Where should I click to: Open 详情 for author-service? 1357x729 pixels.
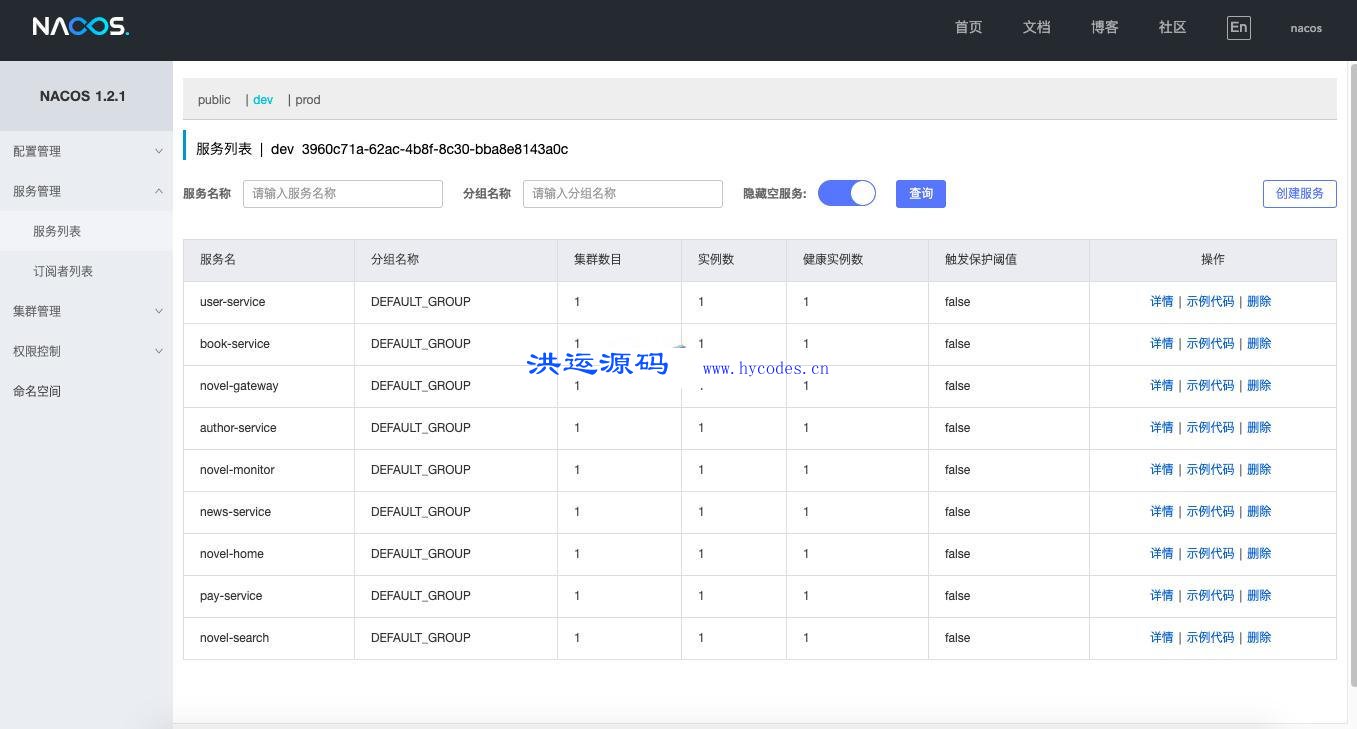point(1161,427)
